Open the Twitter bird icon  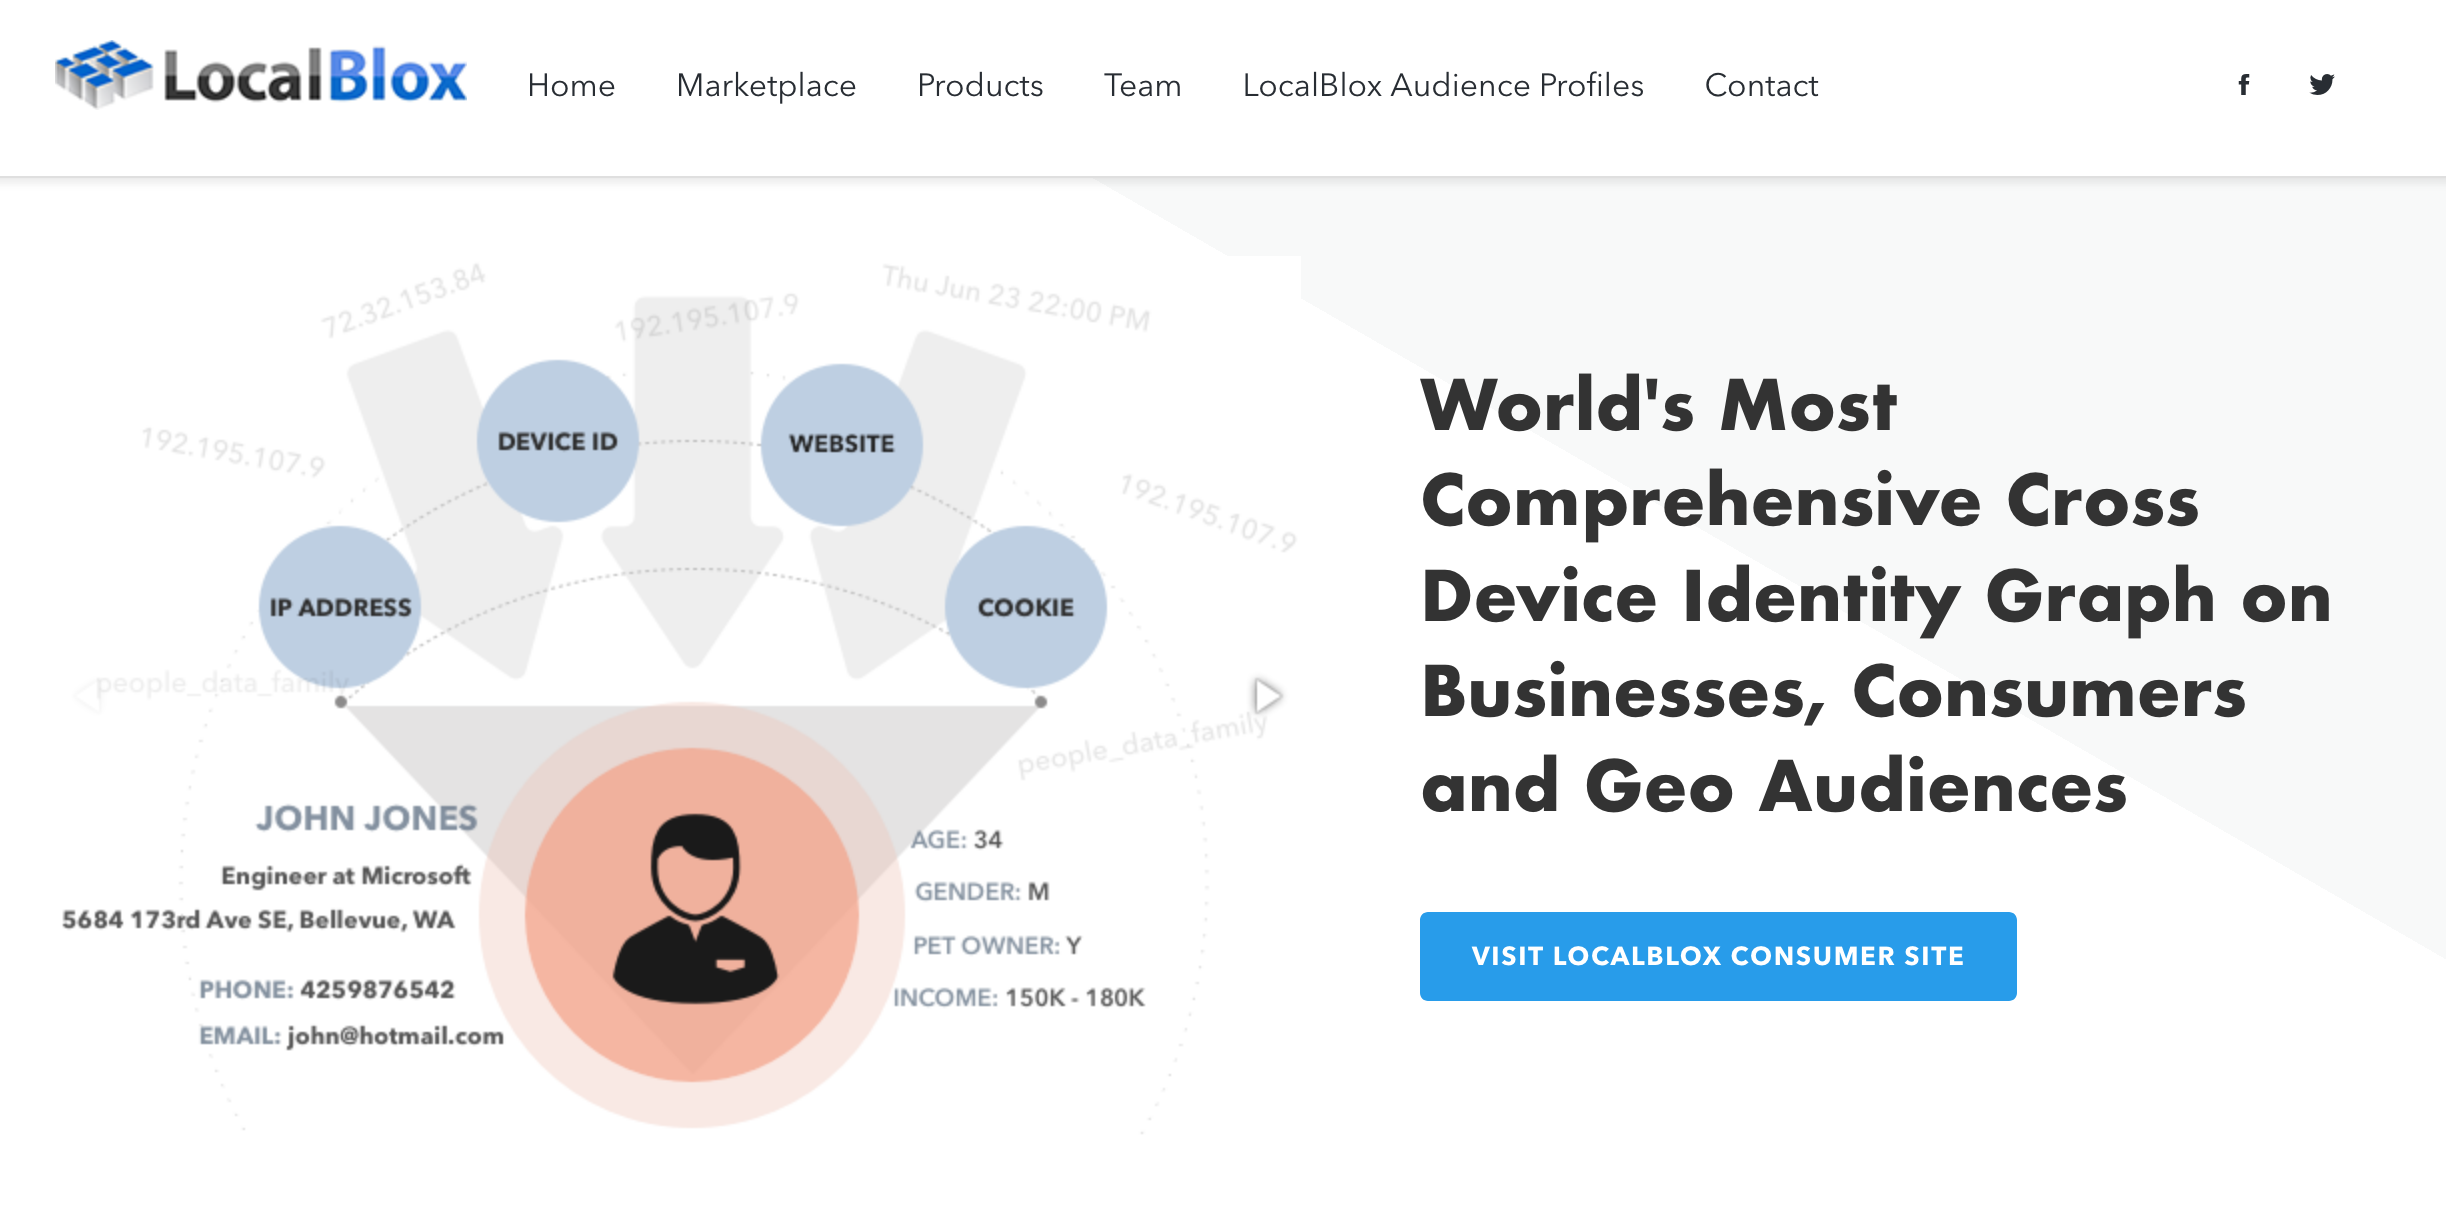coord(2321,85)
